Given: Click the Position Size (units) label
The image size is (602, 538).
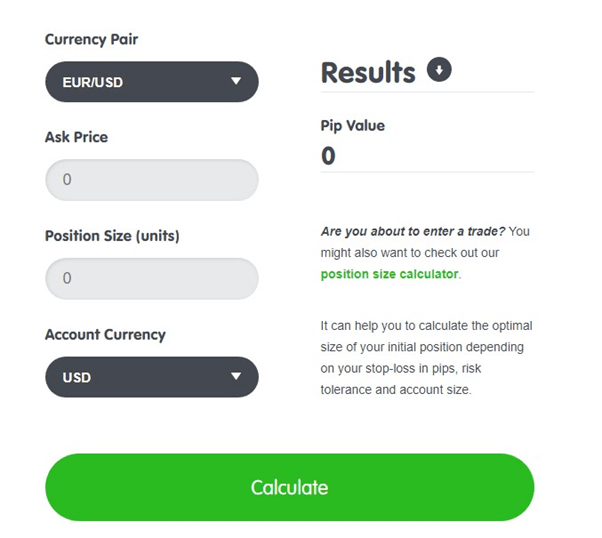Looking at the screenshot, I should pyautogui.click(x=112, y=236).
